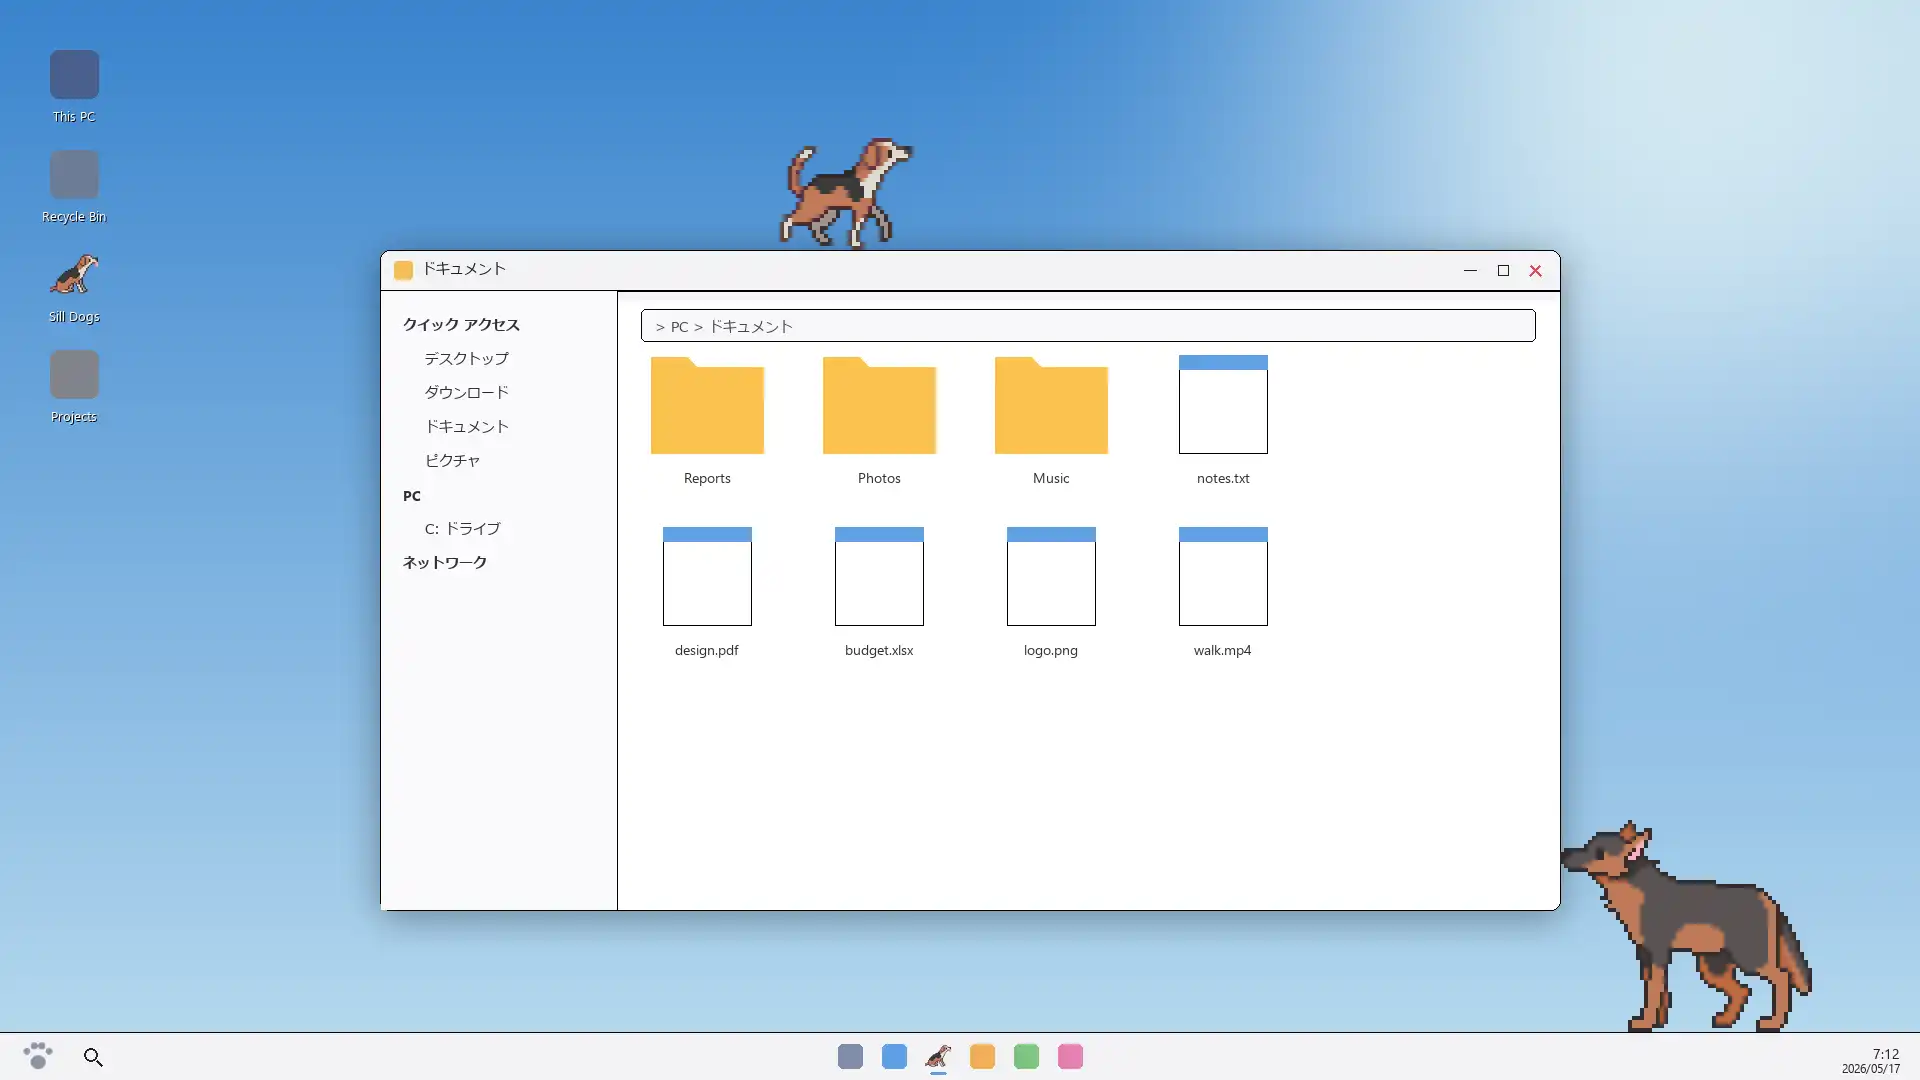The width and height of the screenshot is (1920, 1080).
Task: Select ネットワーク in the sidebar
Action: click(x=444, y=562)
